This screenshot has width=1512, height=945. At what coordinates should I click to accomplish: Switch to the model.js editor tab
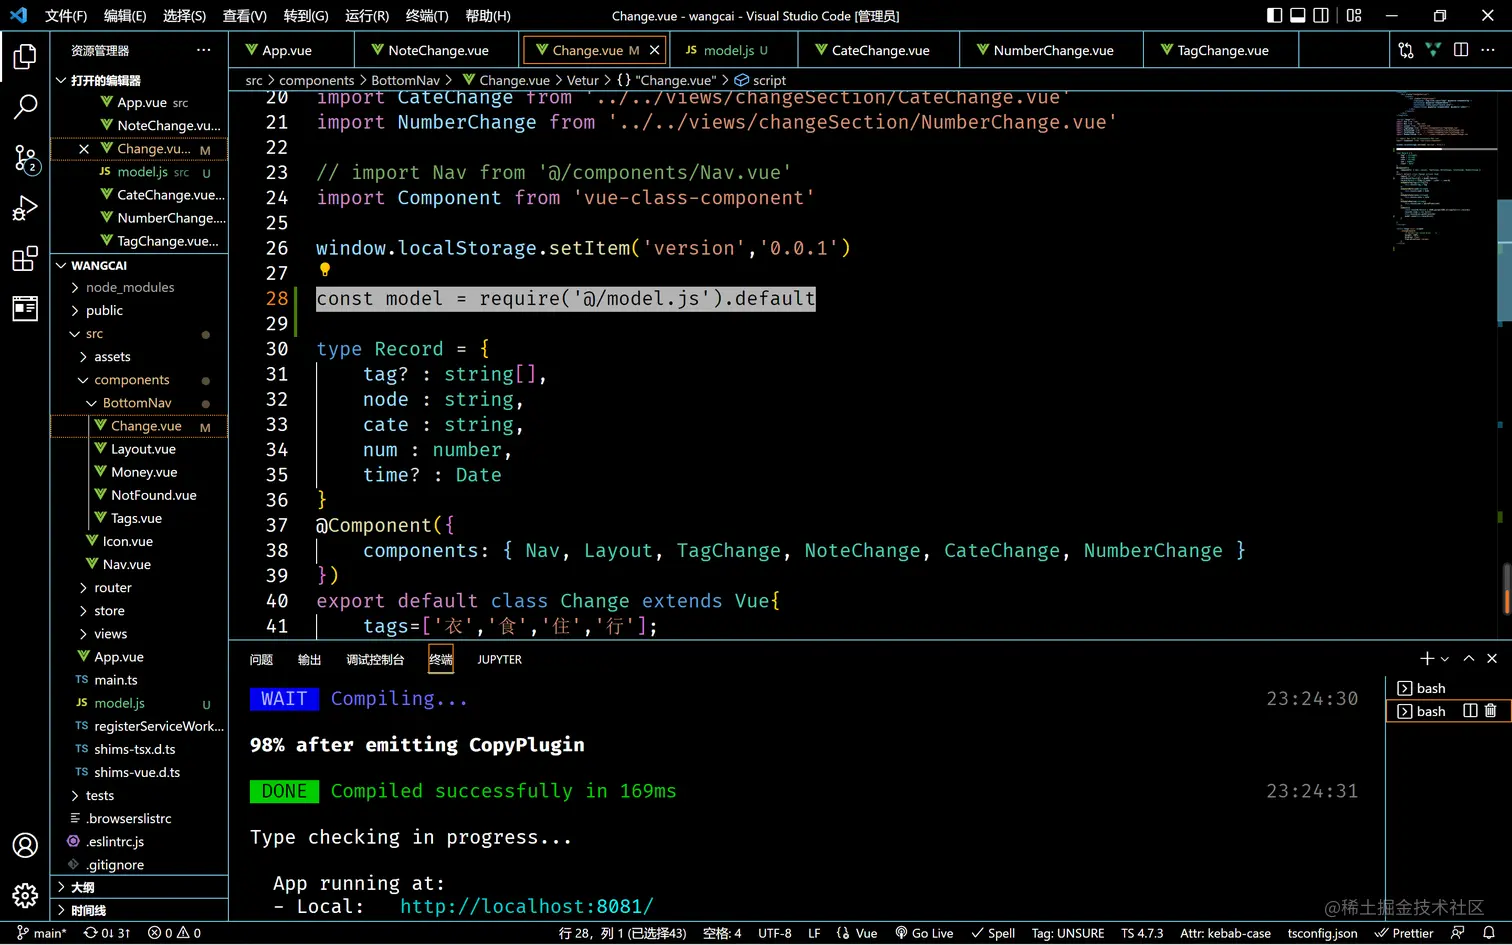click(734, 50)
